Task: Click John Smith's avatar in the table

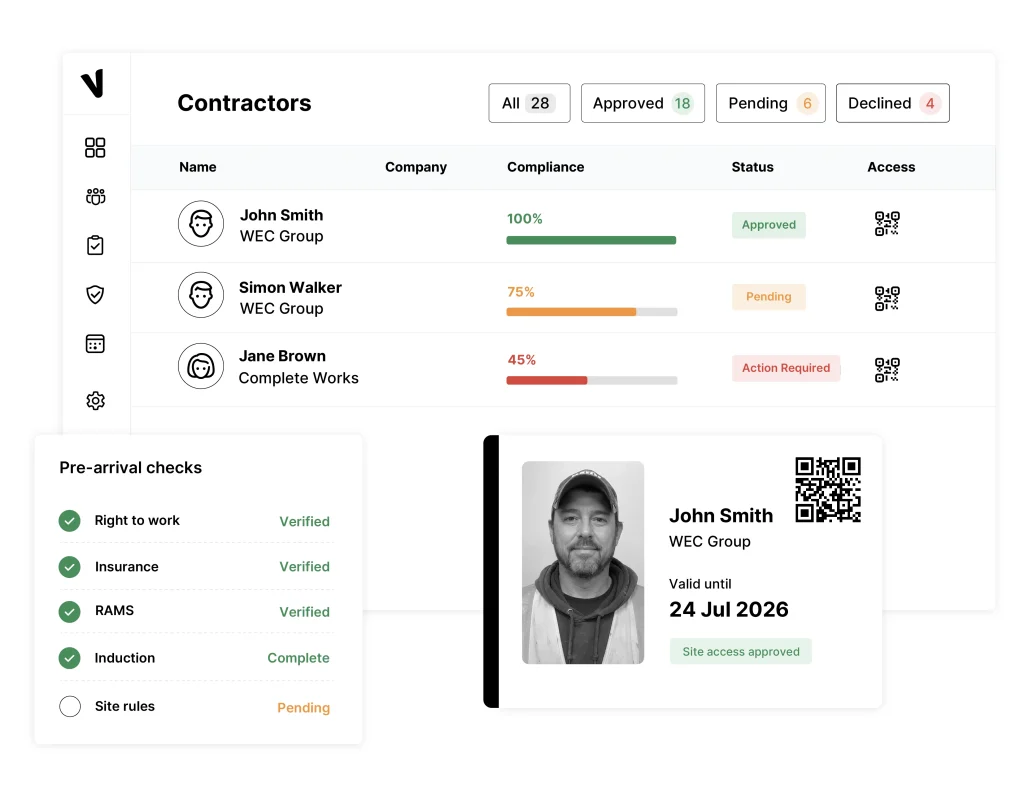Action: 201,223
